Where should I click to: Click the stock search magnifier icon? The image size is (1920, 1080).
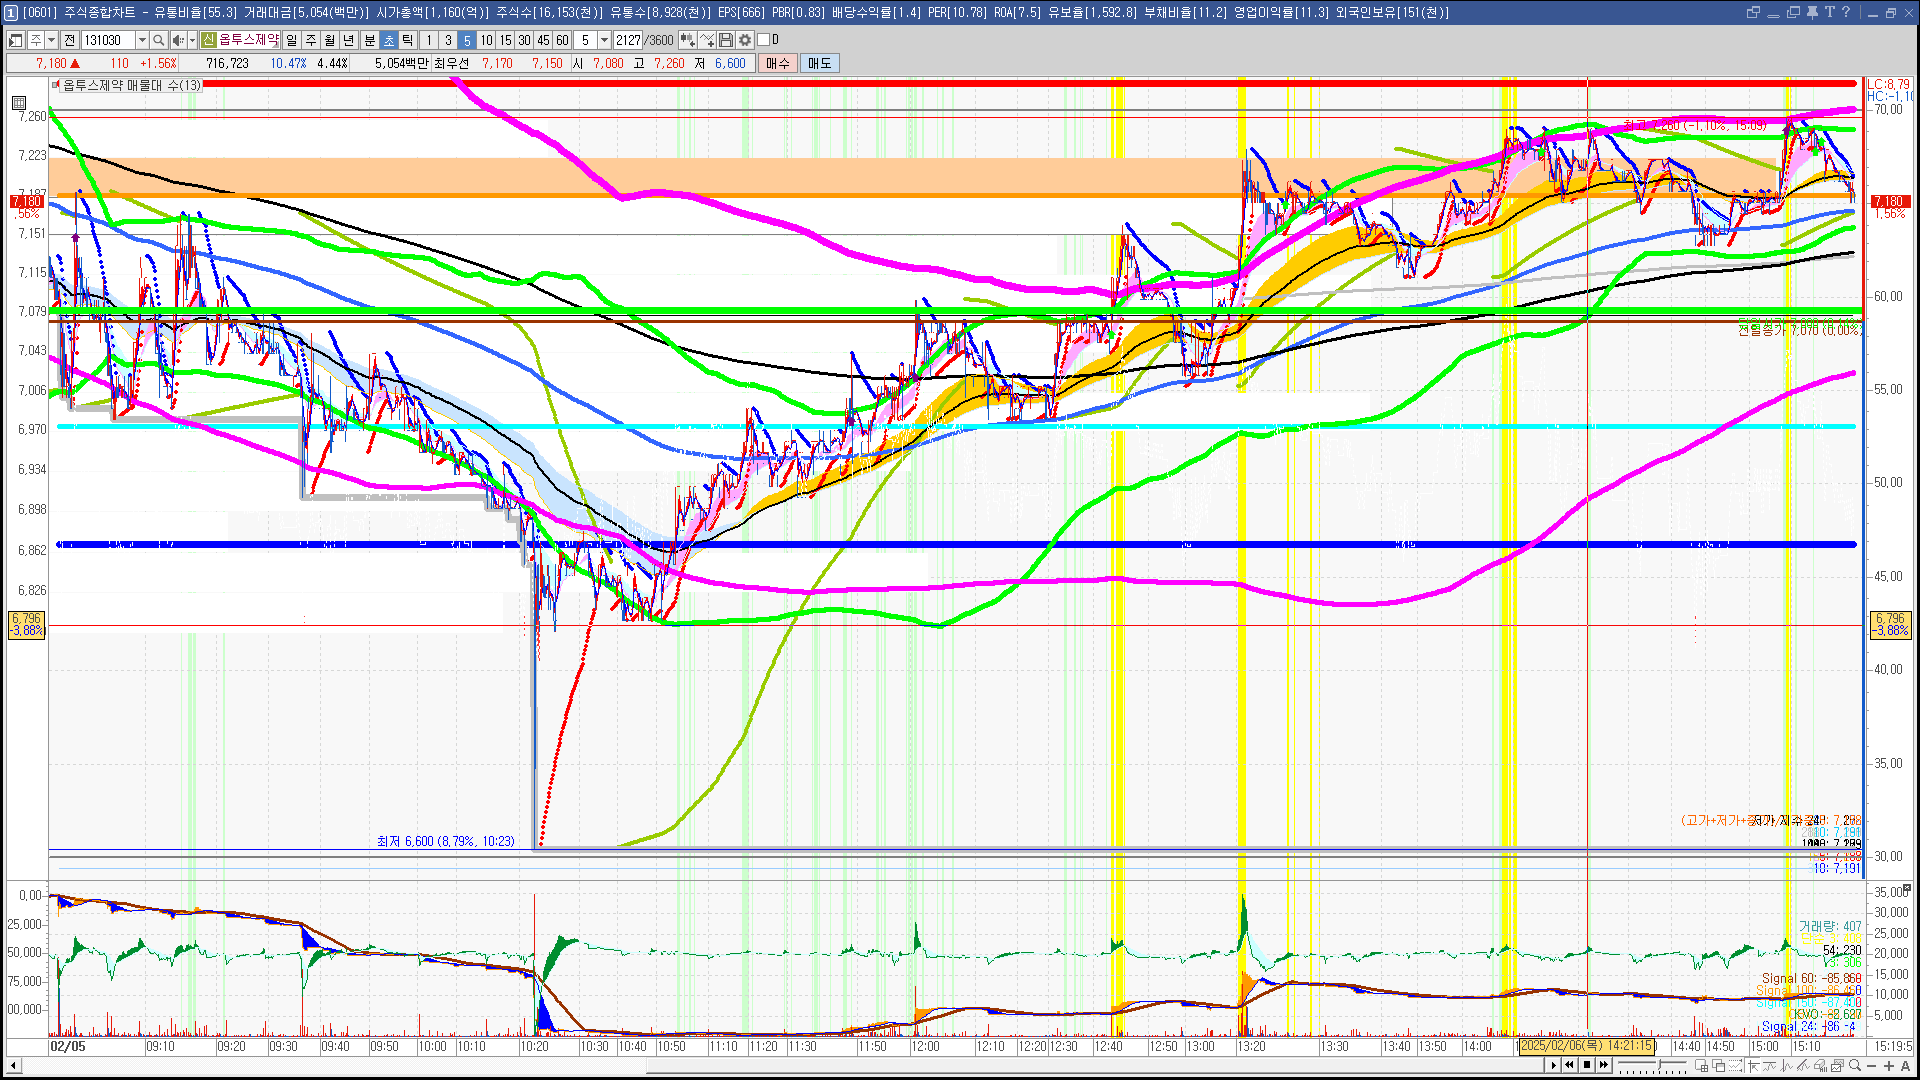pyautogui.click(x=158, y=40)
